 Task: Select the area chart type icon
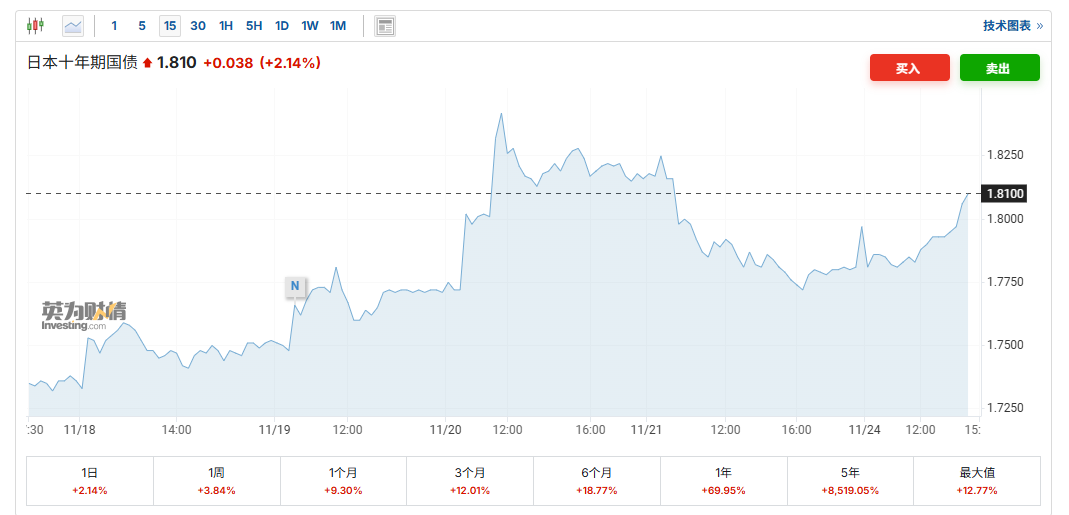[x=73, y=26]
